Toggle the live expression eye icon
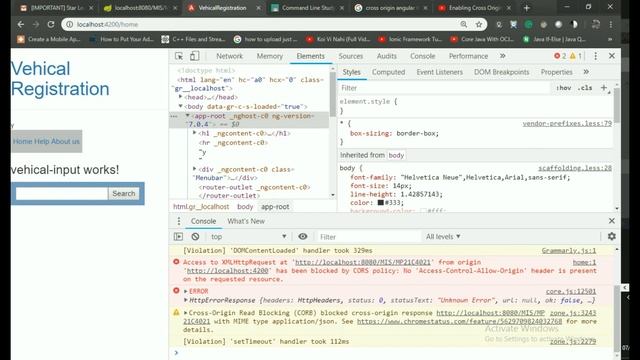 click(x=302, y=236)
